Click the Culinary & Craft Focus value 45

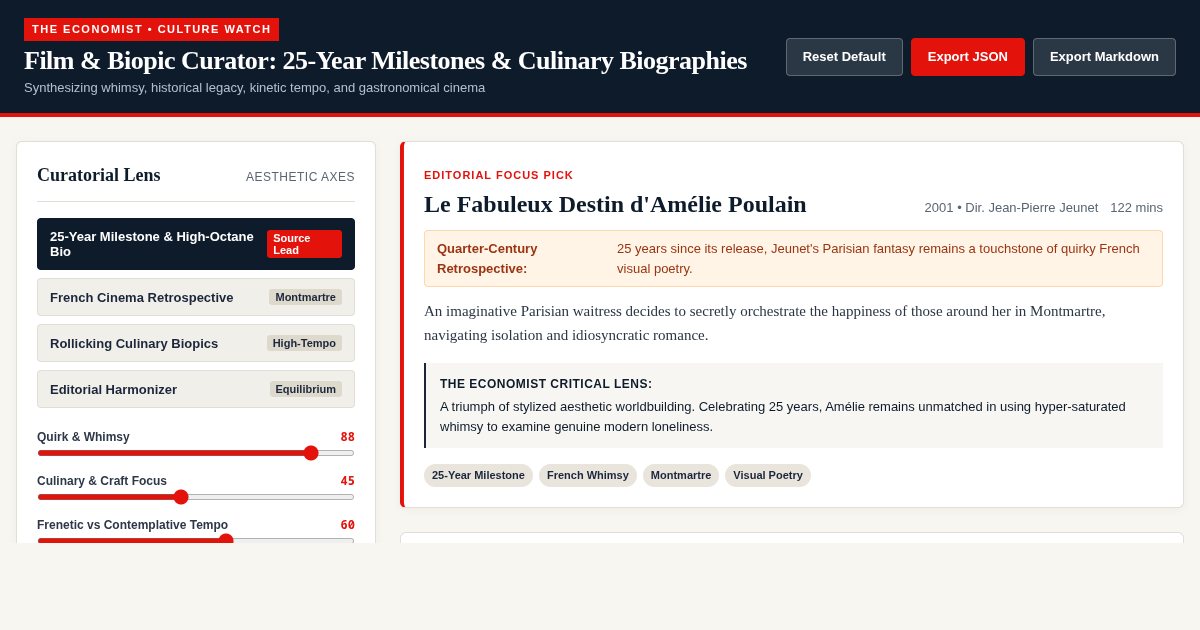click(347, 481)
